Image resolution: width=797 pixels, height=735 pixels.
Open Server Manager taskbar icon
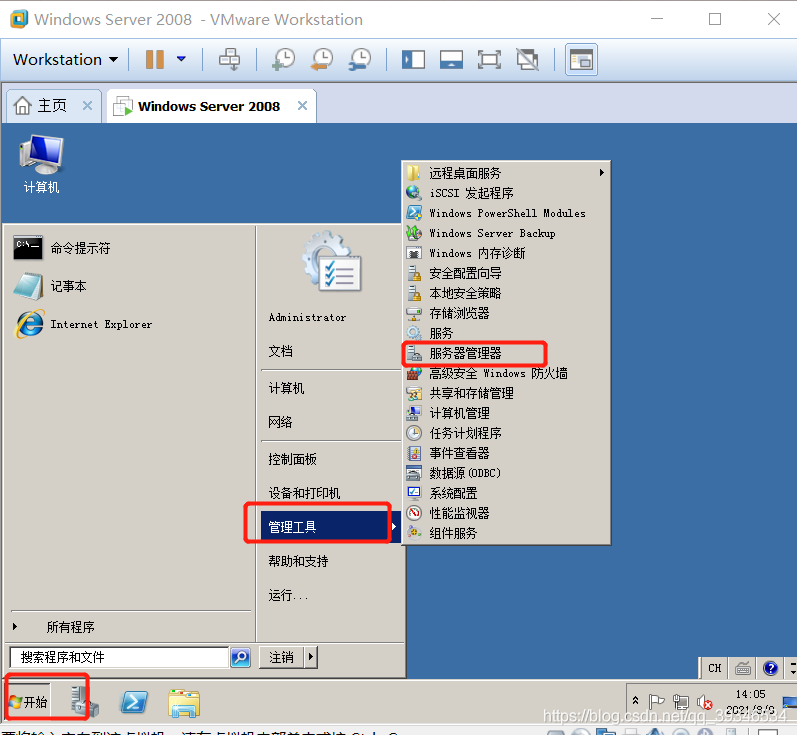pos(83,702)
